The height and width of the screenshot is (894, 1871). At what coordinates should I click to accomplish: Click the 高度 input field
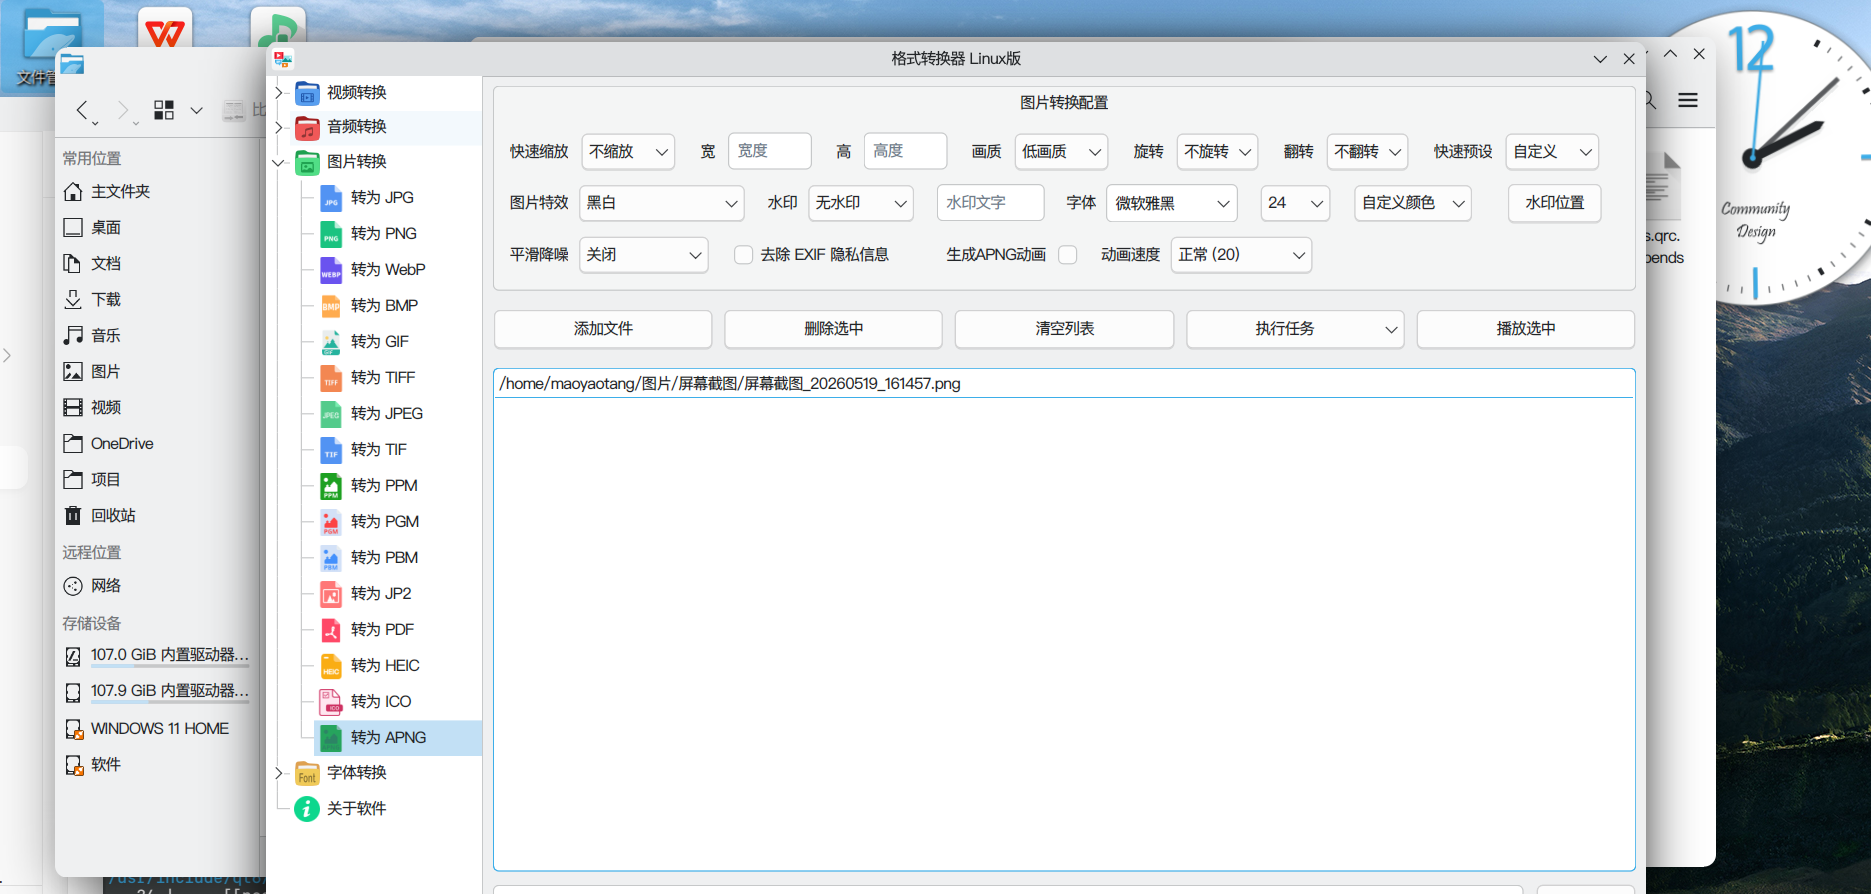click(x=905, y=152)
